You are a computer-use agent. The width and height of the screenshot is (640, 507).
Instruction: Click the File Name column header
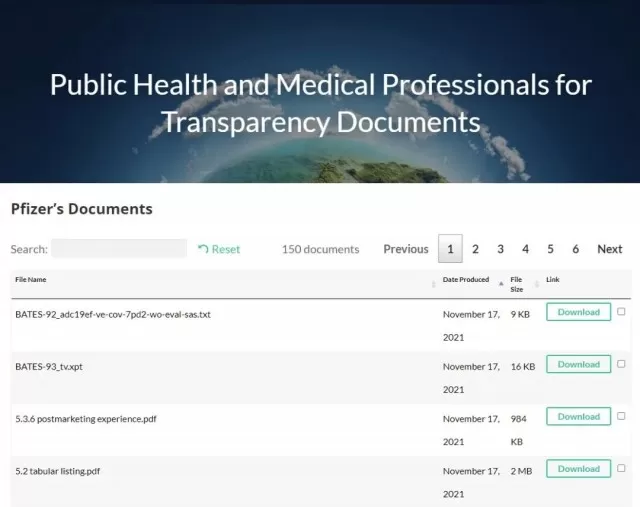point(31,280)
